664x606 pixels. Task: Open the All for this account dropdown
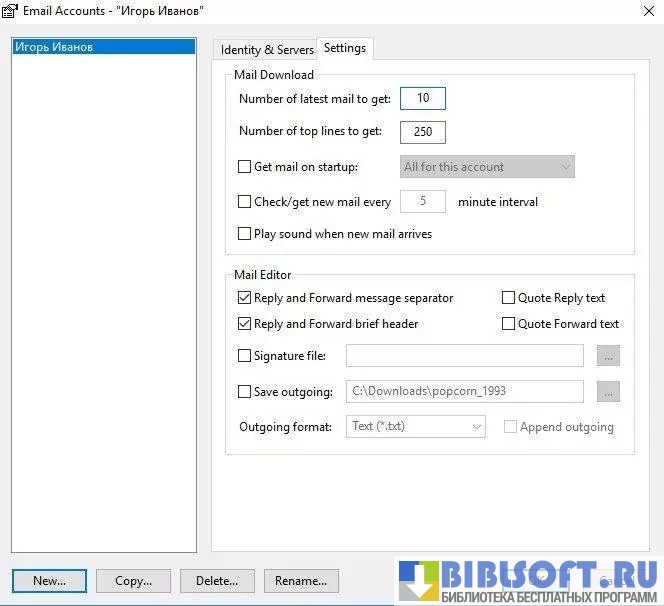pos(487,167)
